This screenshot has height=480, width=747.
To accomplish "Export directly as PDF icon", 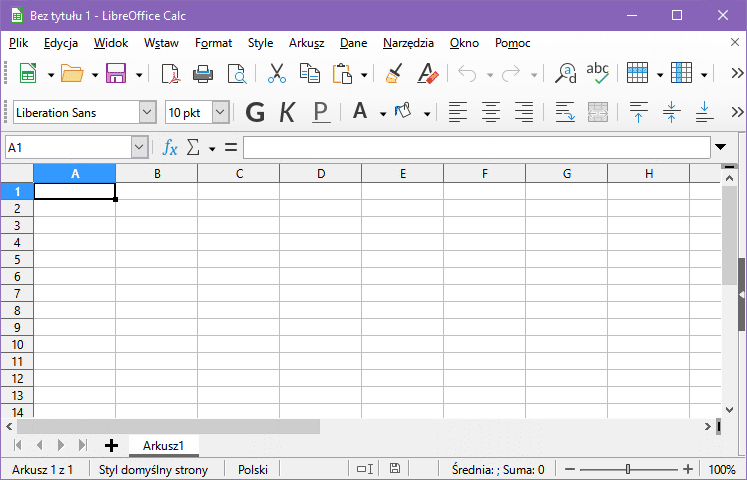I will 170,74.
